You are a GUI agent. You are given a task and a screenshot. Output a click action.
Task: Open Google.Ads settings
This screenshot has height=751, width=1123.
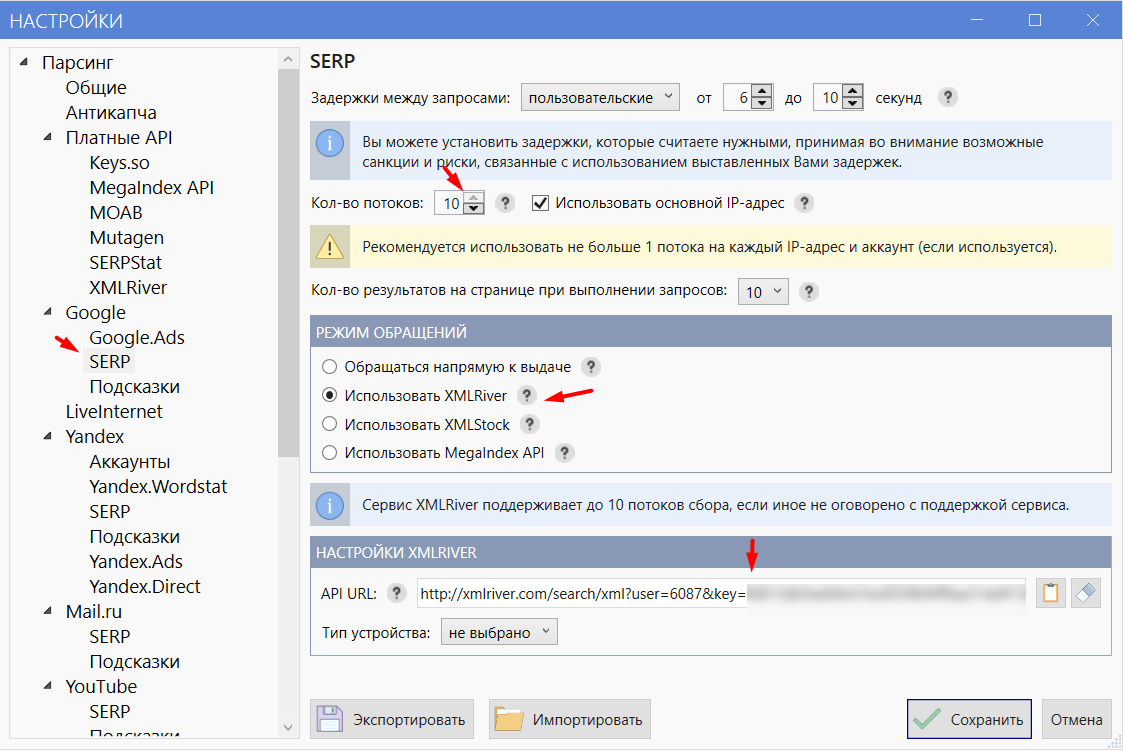137,337
